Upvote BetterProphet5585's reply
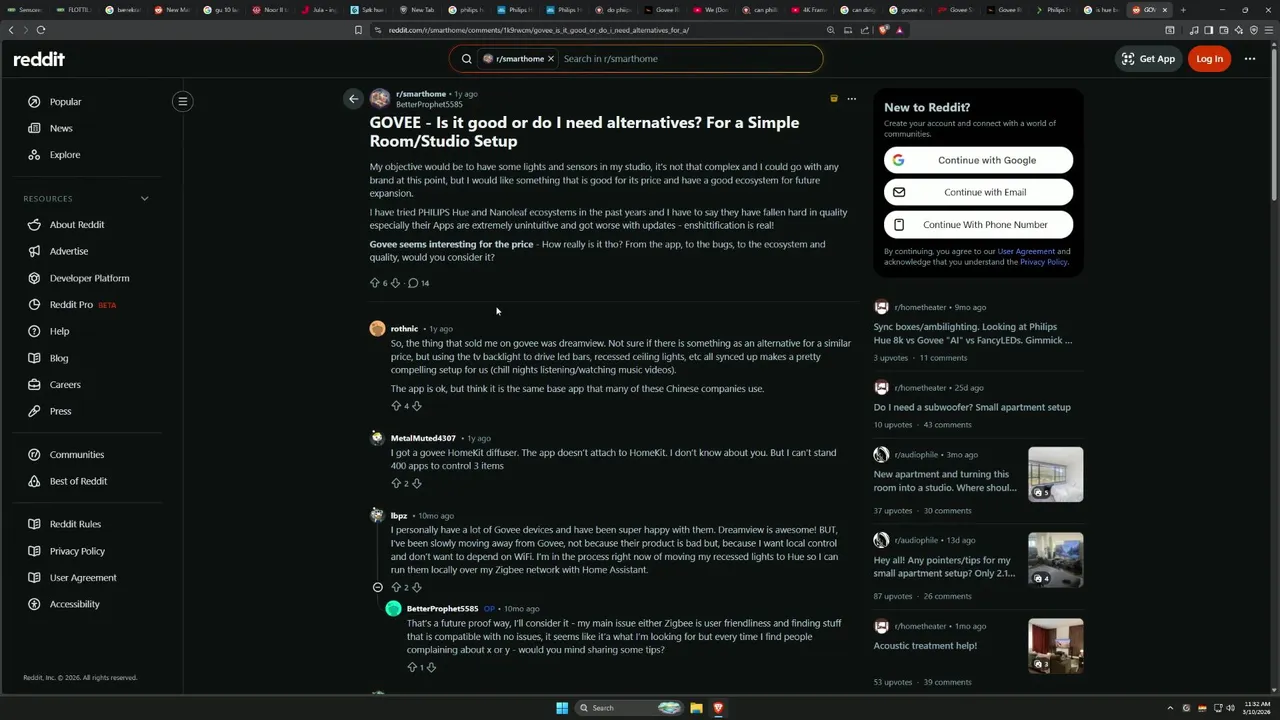 click(x=412, y=667)
